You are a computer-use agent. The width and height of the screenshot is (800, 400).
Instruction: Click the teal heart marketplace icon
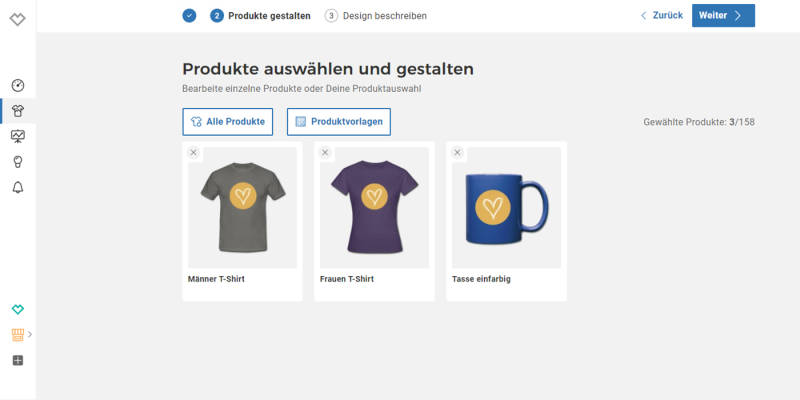(x=18, y=309)
